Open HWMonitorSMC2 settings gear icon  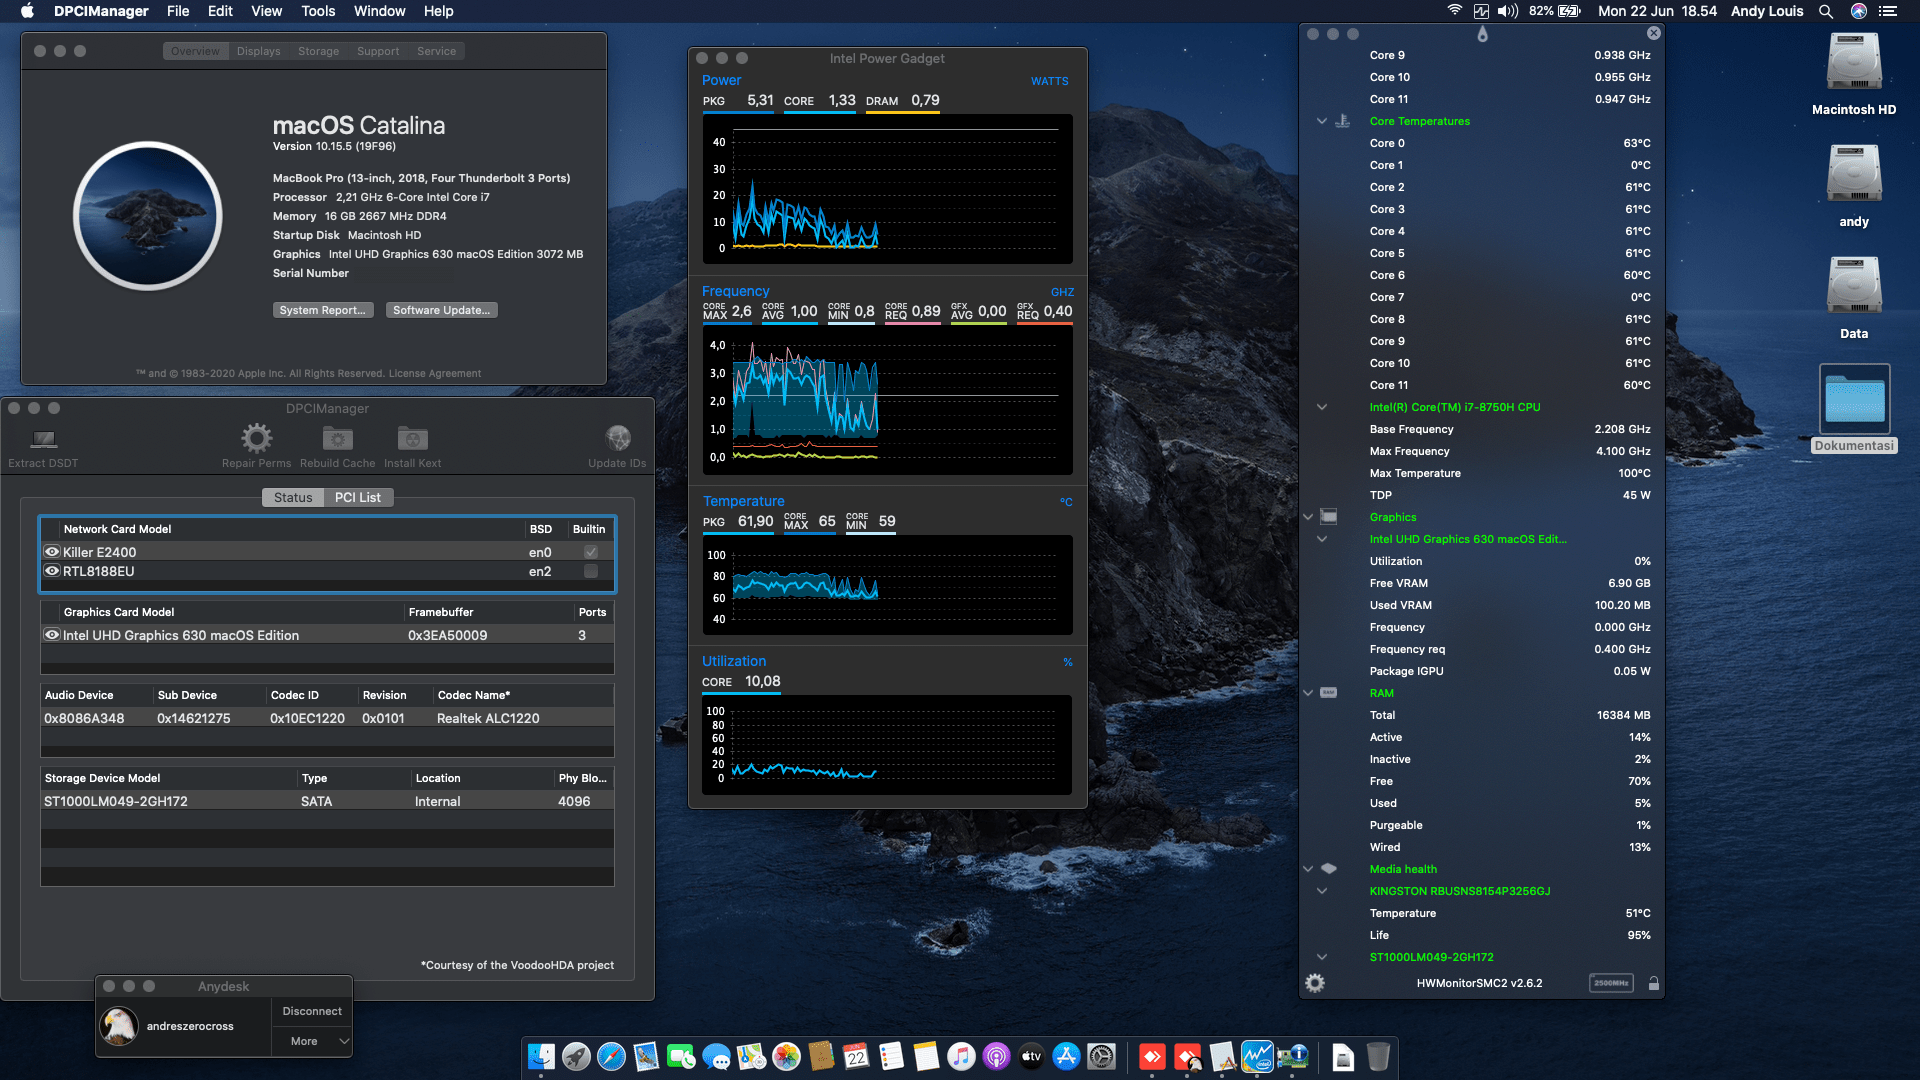click(x=1315, y=983)
